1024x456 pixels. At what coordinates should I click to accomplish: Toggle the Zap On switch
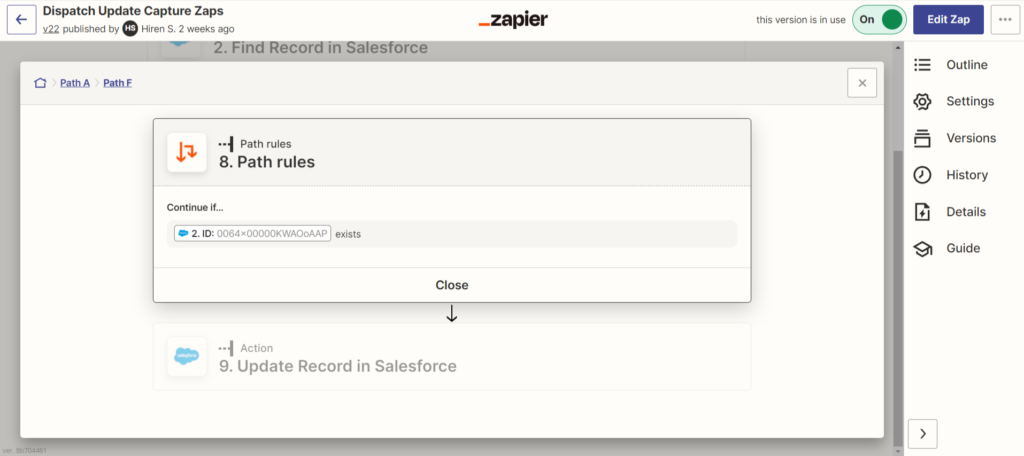click(x=880, y=19)
